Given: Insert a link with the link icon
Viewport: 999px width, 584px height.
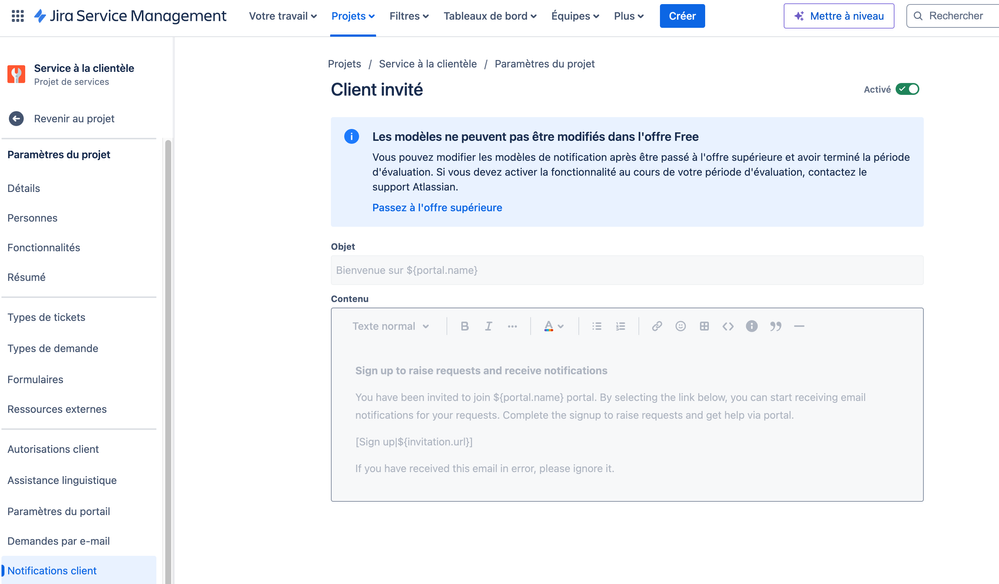Looking at the screenshot, I should (657, 326).
